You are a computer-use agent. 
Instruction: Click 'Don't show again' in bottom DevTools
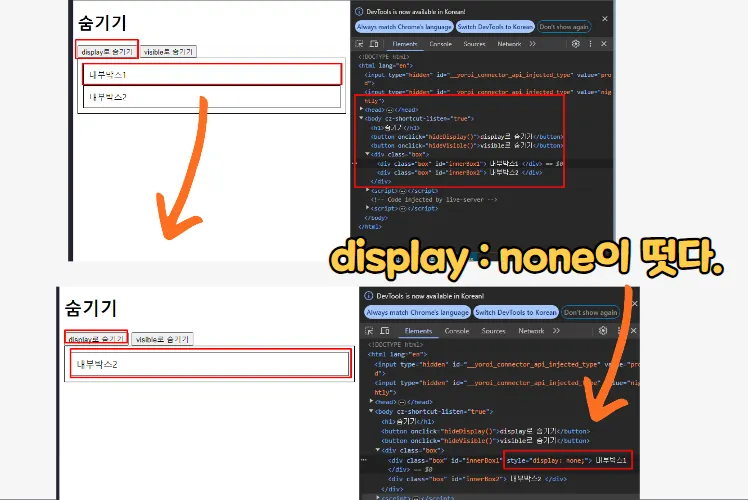coord(590,312)
